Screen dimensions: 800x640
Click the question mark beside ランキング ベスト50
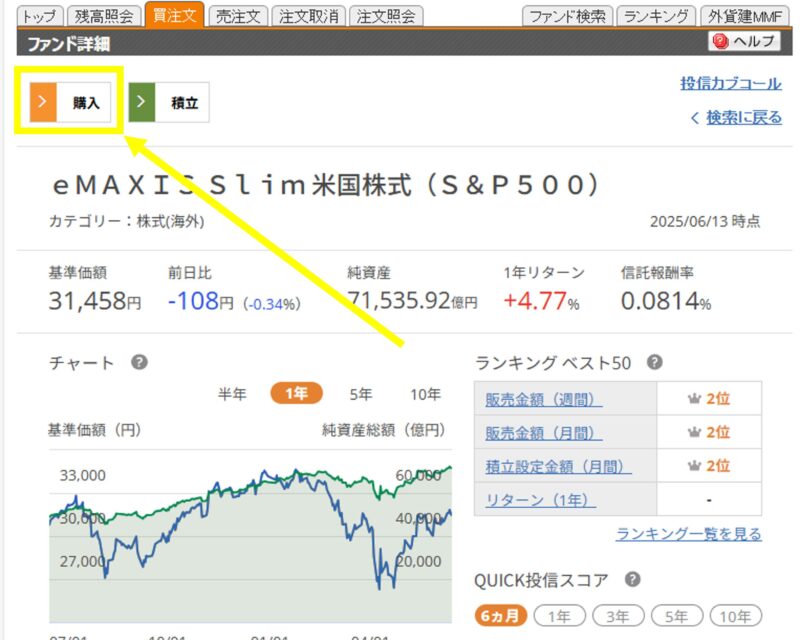pos(655,362)
